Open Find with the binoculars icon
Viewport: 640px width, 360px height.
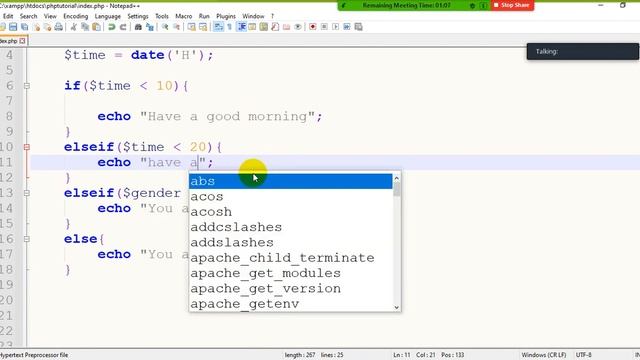138,27
